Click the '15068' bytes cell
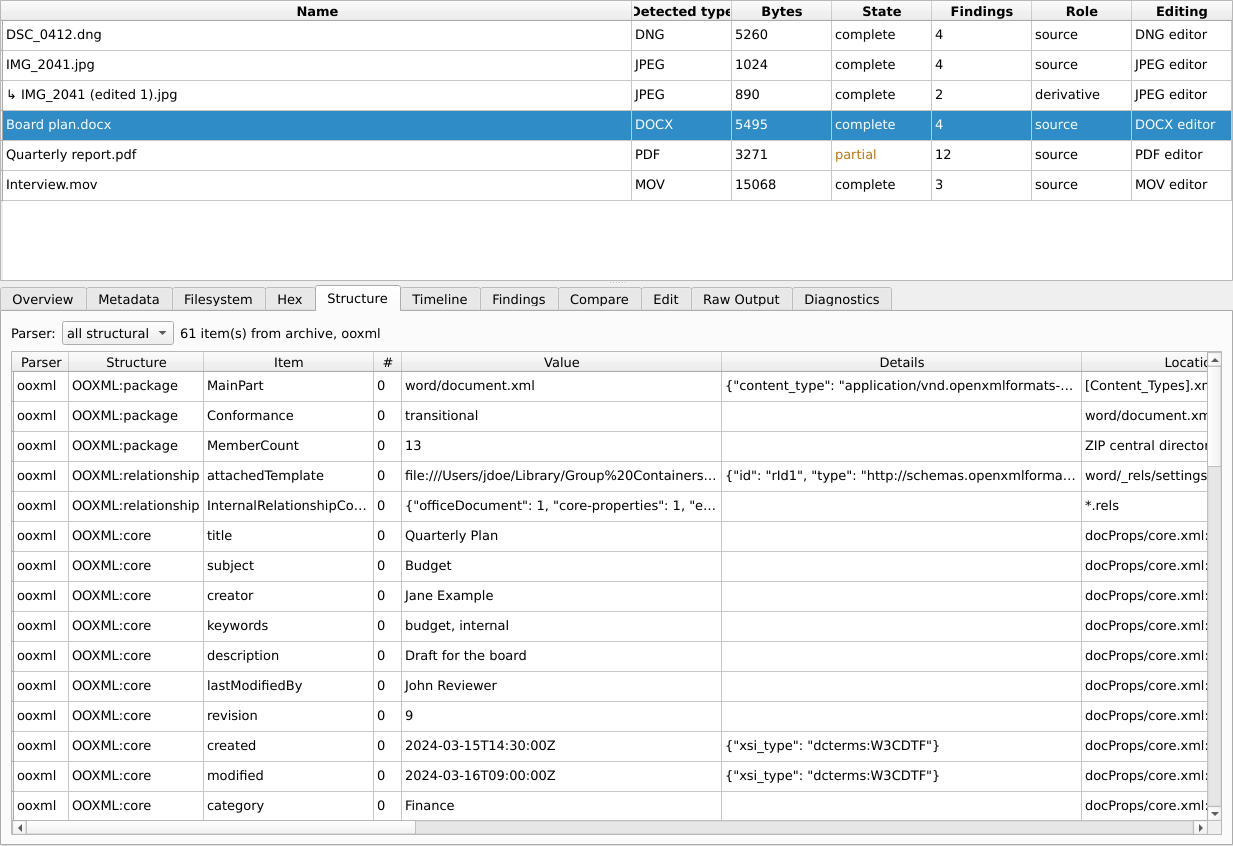 point(781,185)
